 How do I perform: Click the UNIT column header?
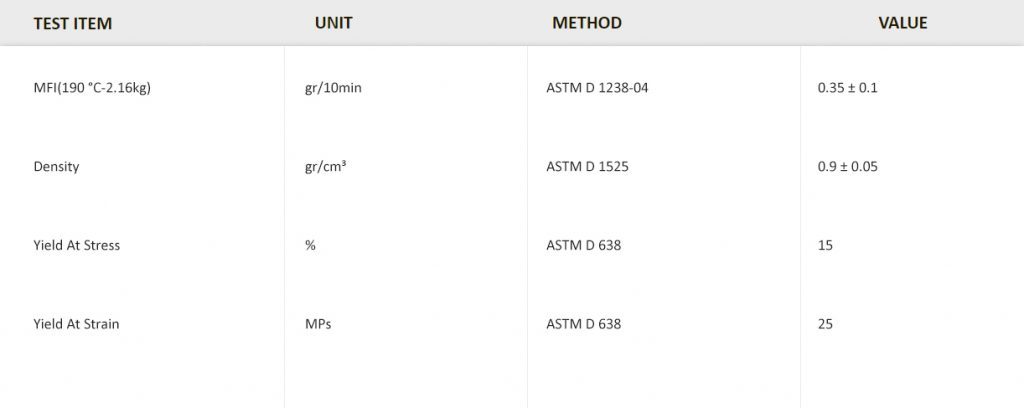click(x=333, y=23)
